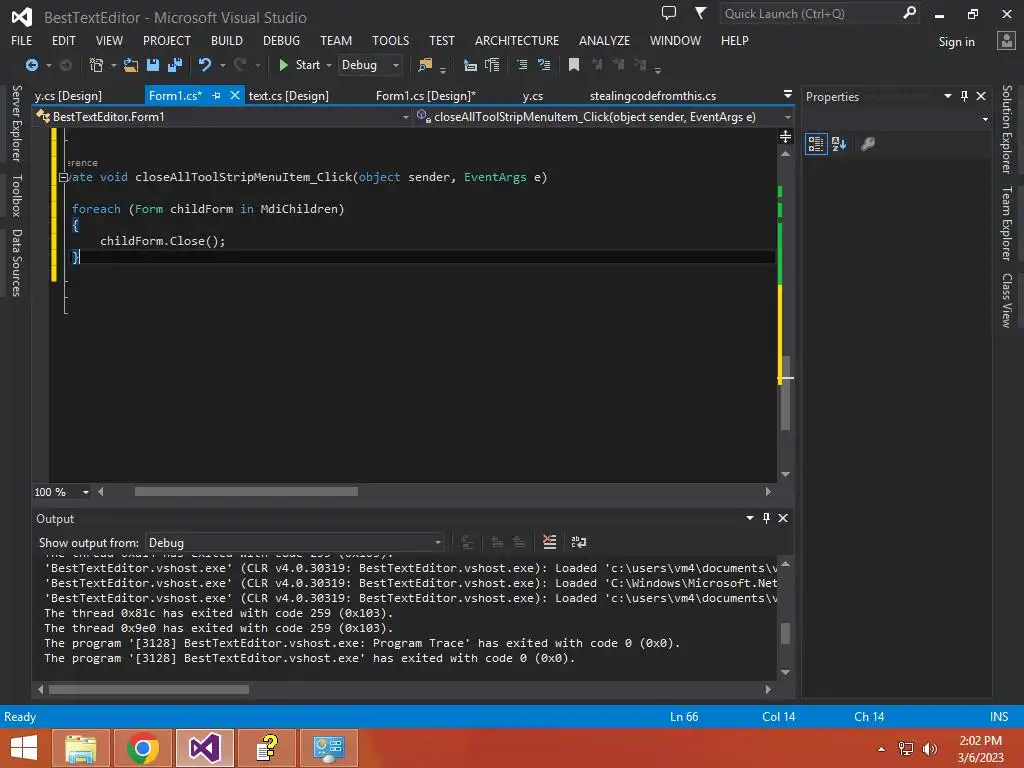The width and height of the screenshot is (1024, 768).
Task: Toggle auto hide pin on Output panel
Action: tap(766, 518)
